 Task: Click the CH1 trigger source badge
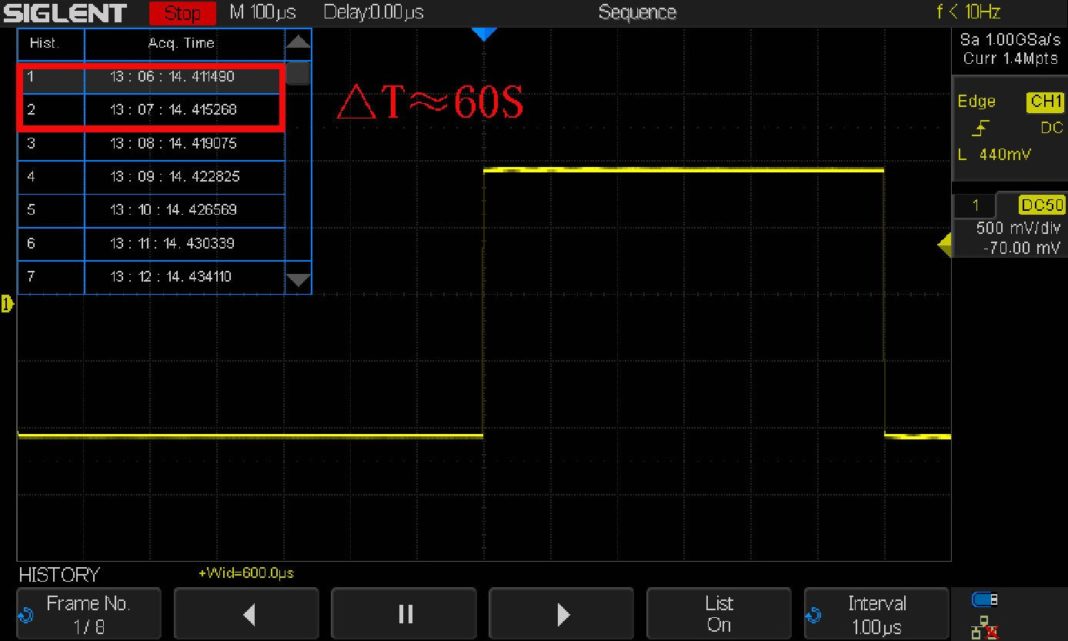click(x=1046, y=101)
